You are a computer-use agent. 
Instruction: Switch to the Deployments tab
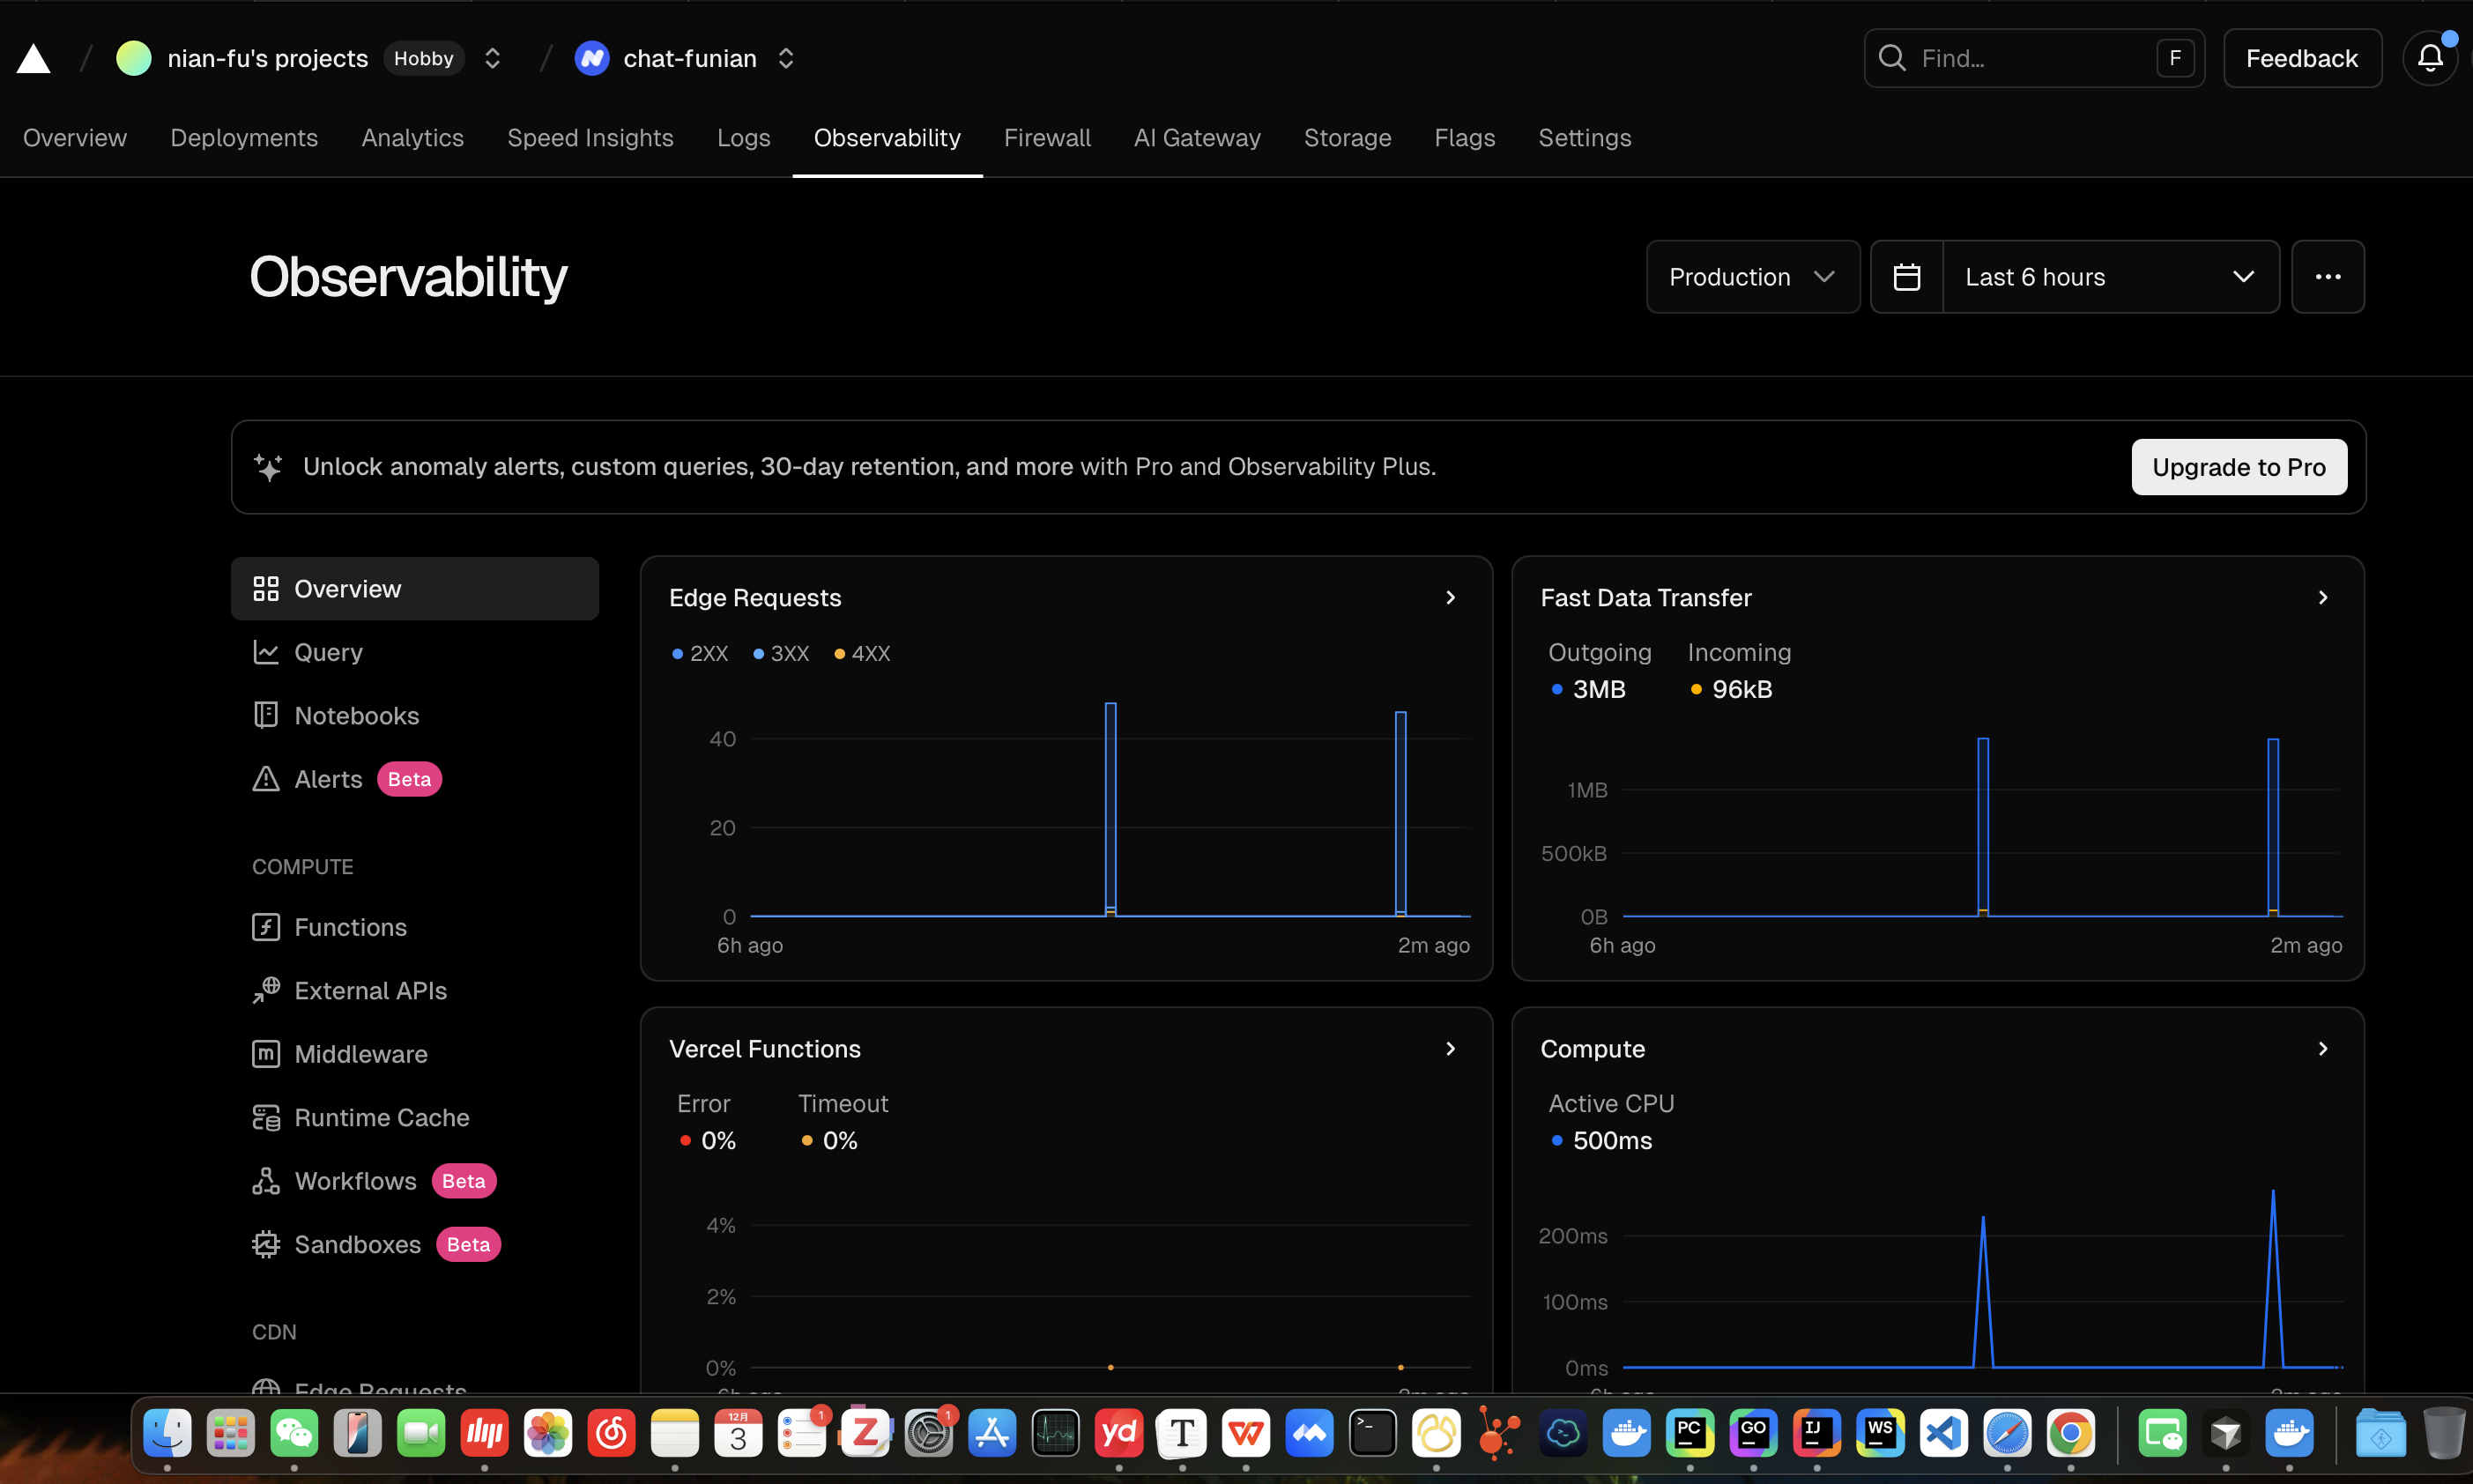(244, 138)
